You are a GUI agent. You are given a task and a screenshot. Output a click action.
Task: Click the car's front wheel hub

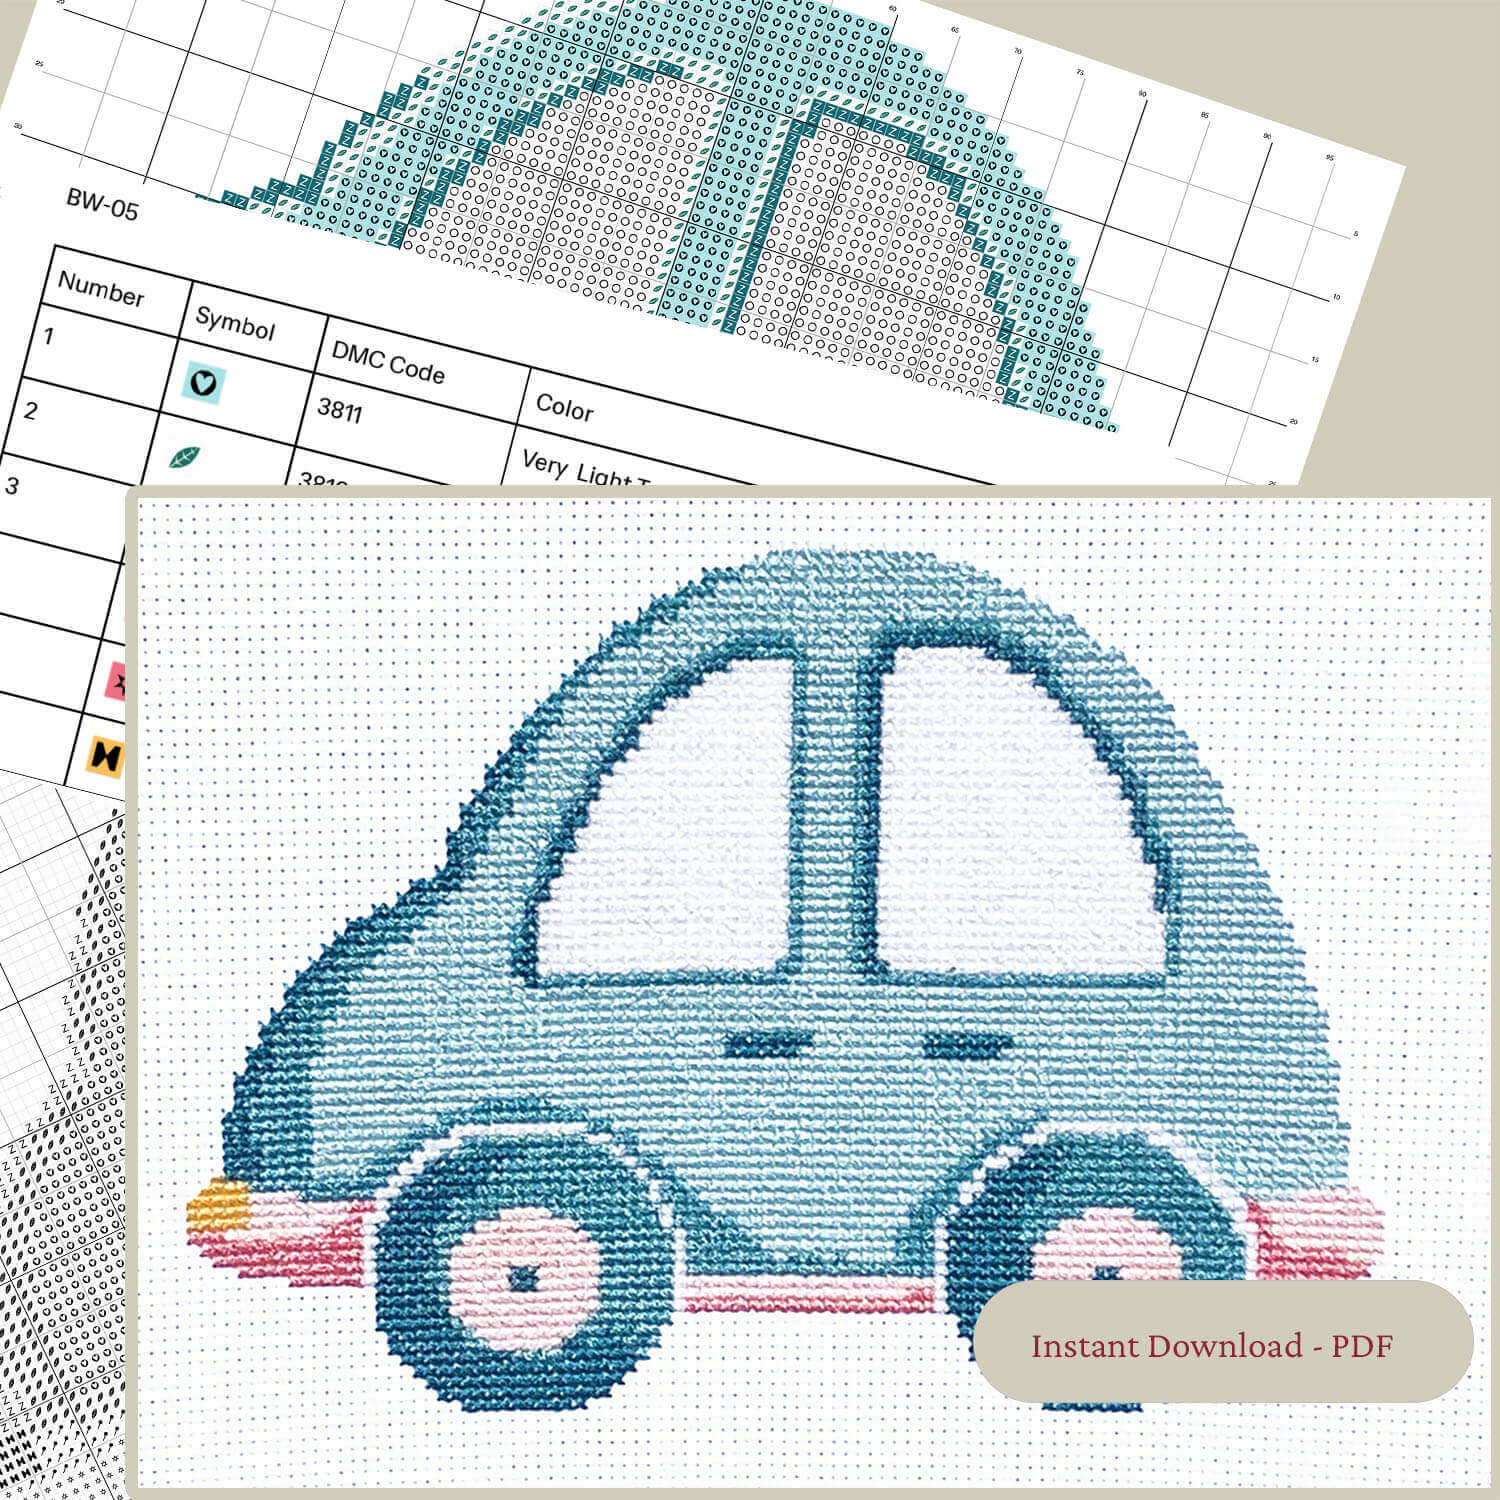pos(523,1277)
